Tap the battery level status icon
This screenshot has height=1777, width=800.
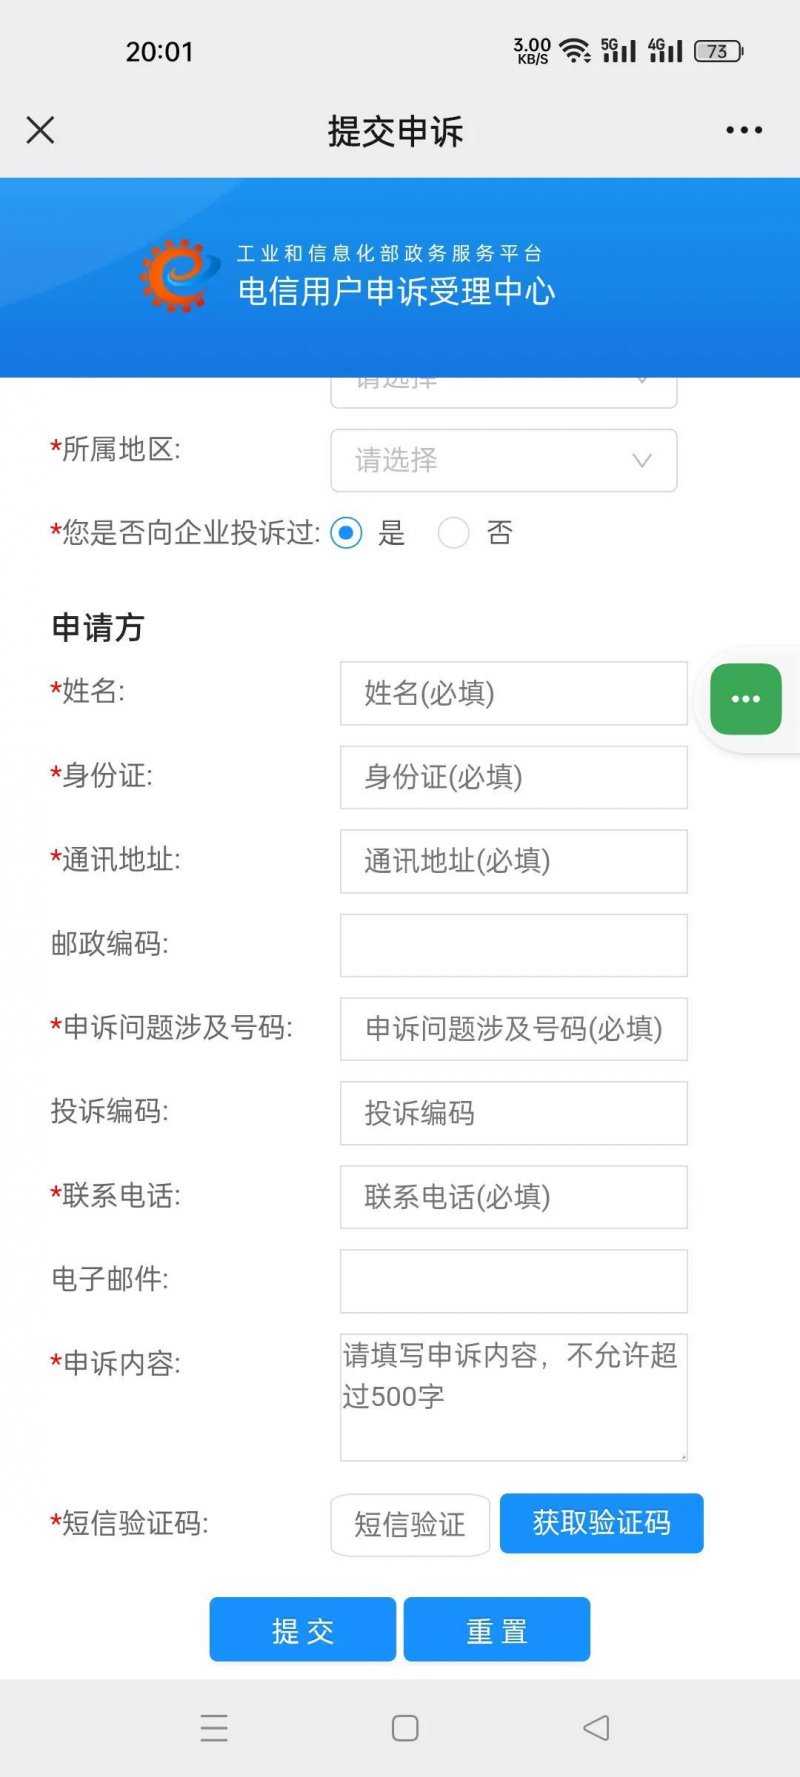(718, 51)
